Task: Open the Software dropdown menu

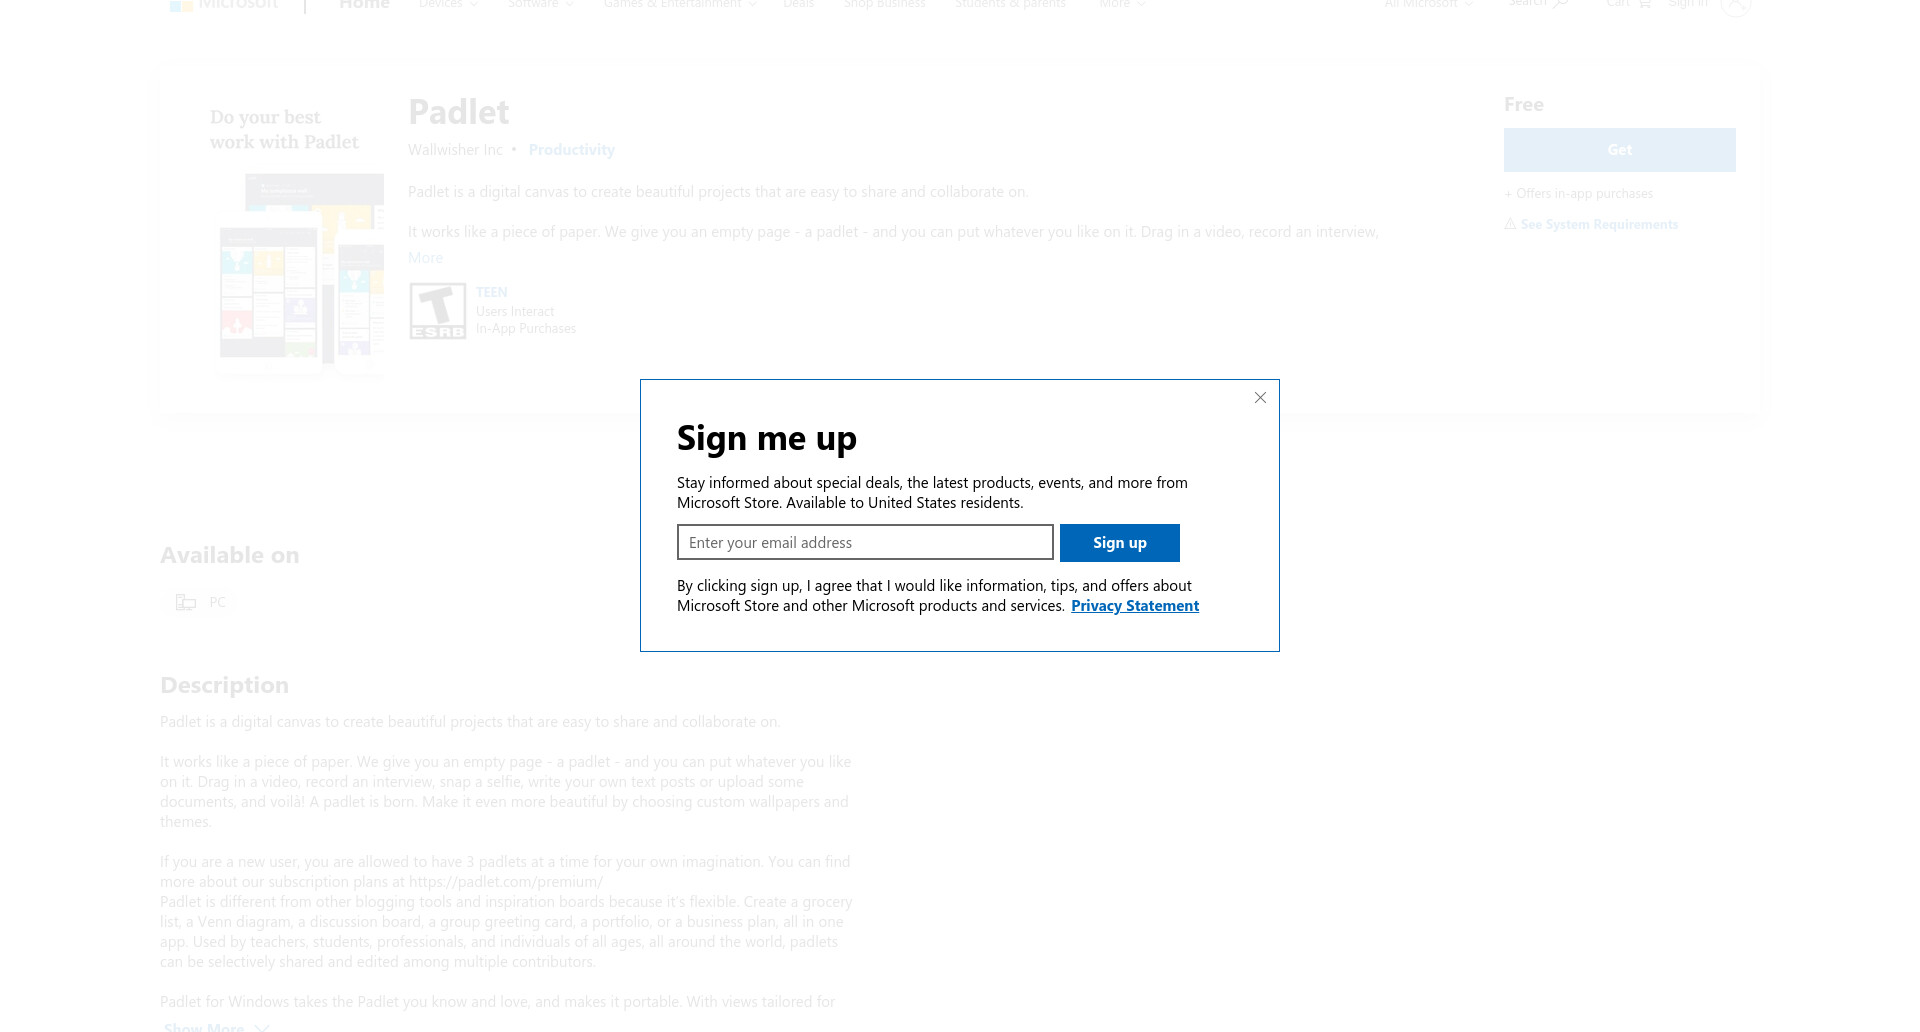Action: [x=541, y=5]
